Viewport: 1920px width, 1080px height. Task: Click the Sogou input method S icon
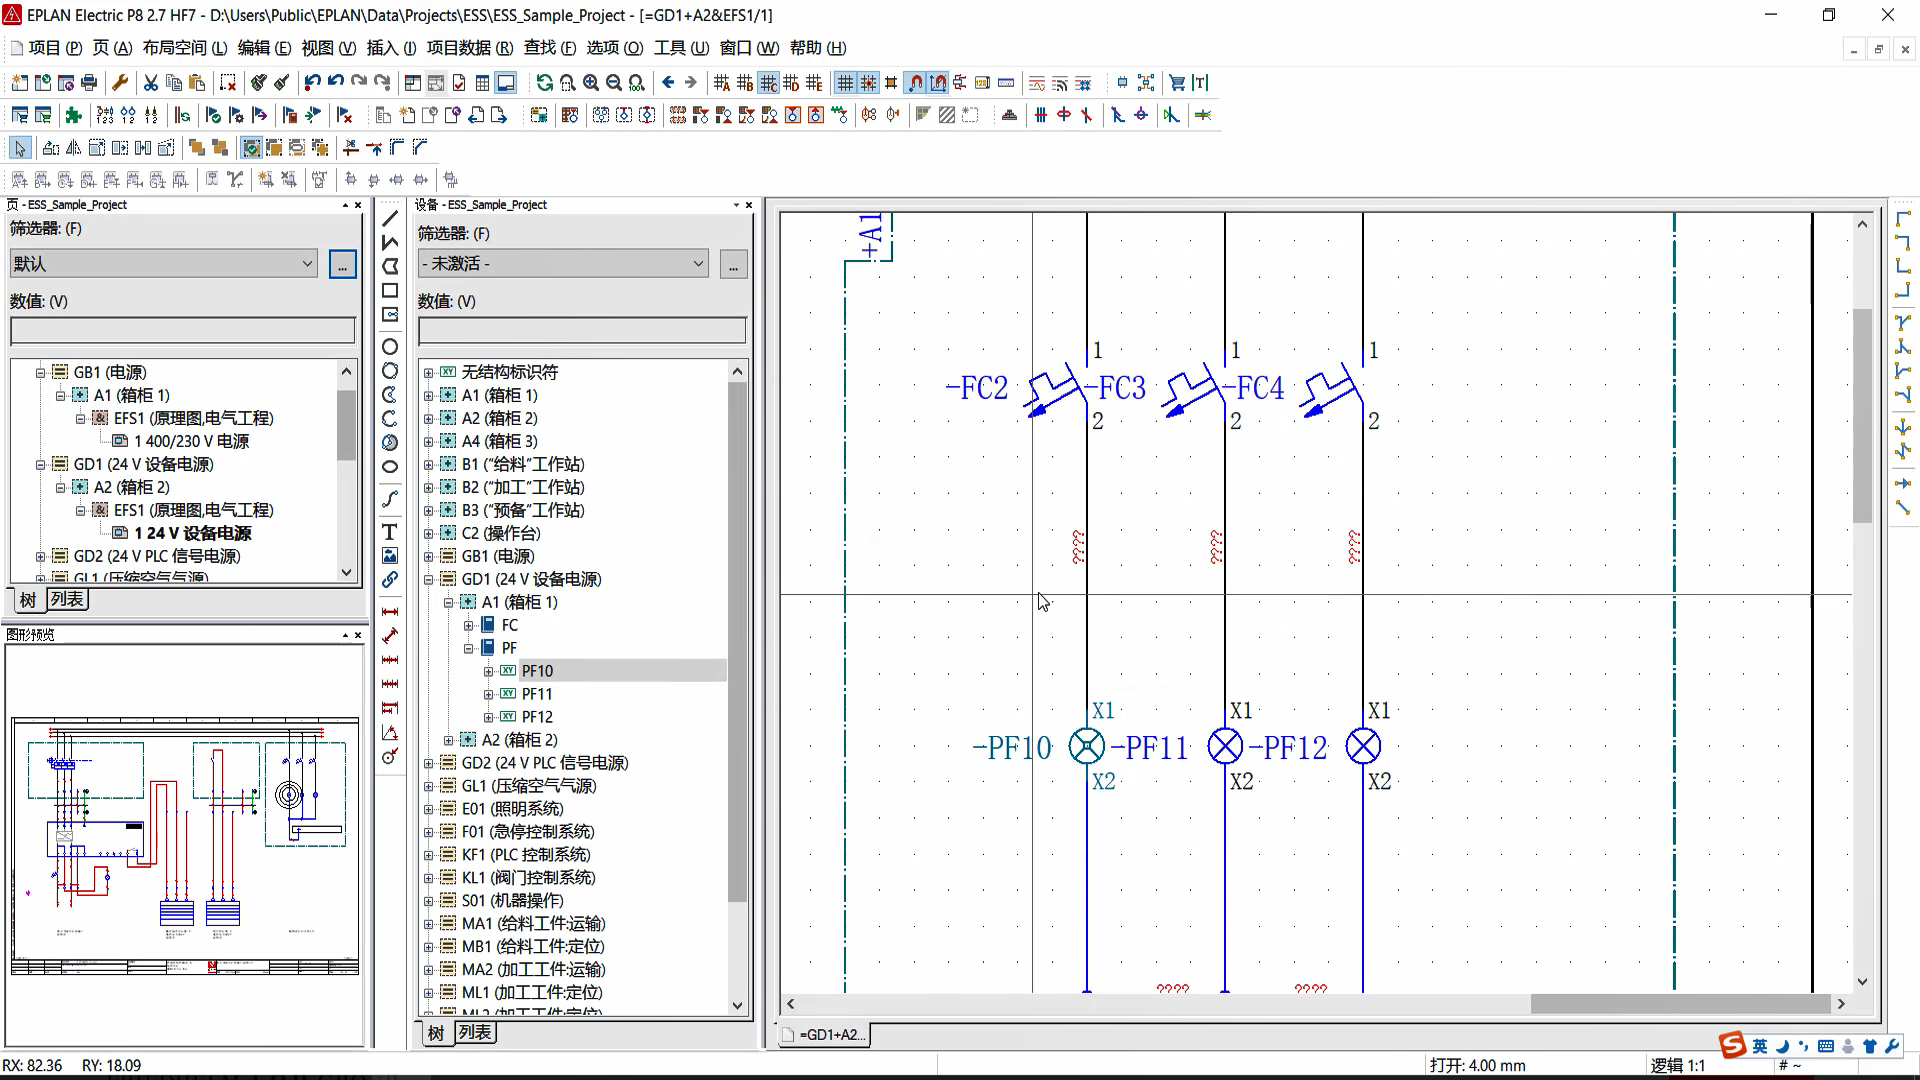[1733, 1046]
